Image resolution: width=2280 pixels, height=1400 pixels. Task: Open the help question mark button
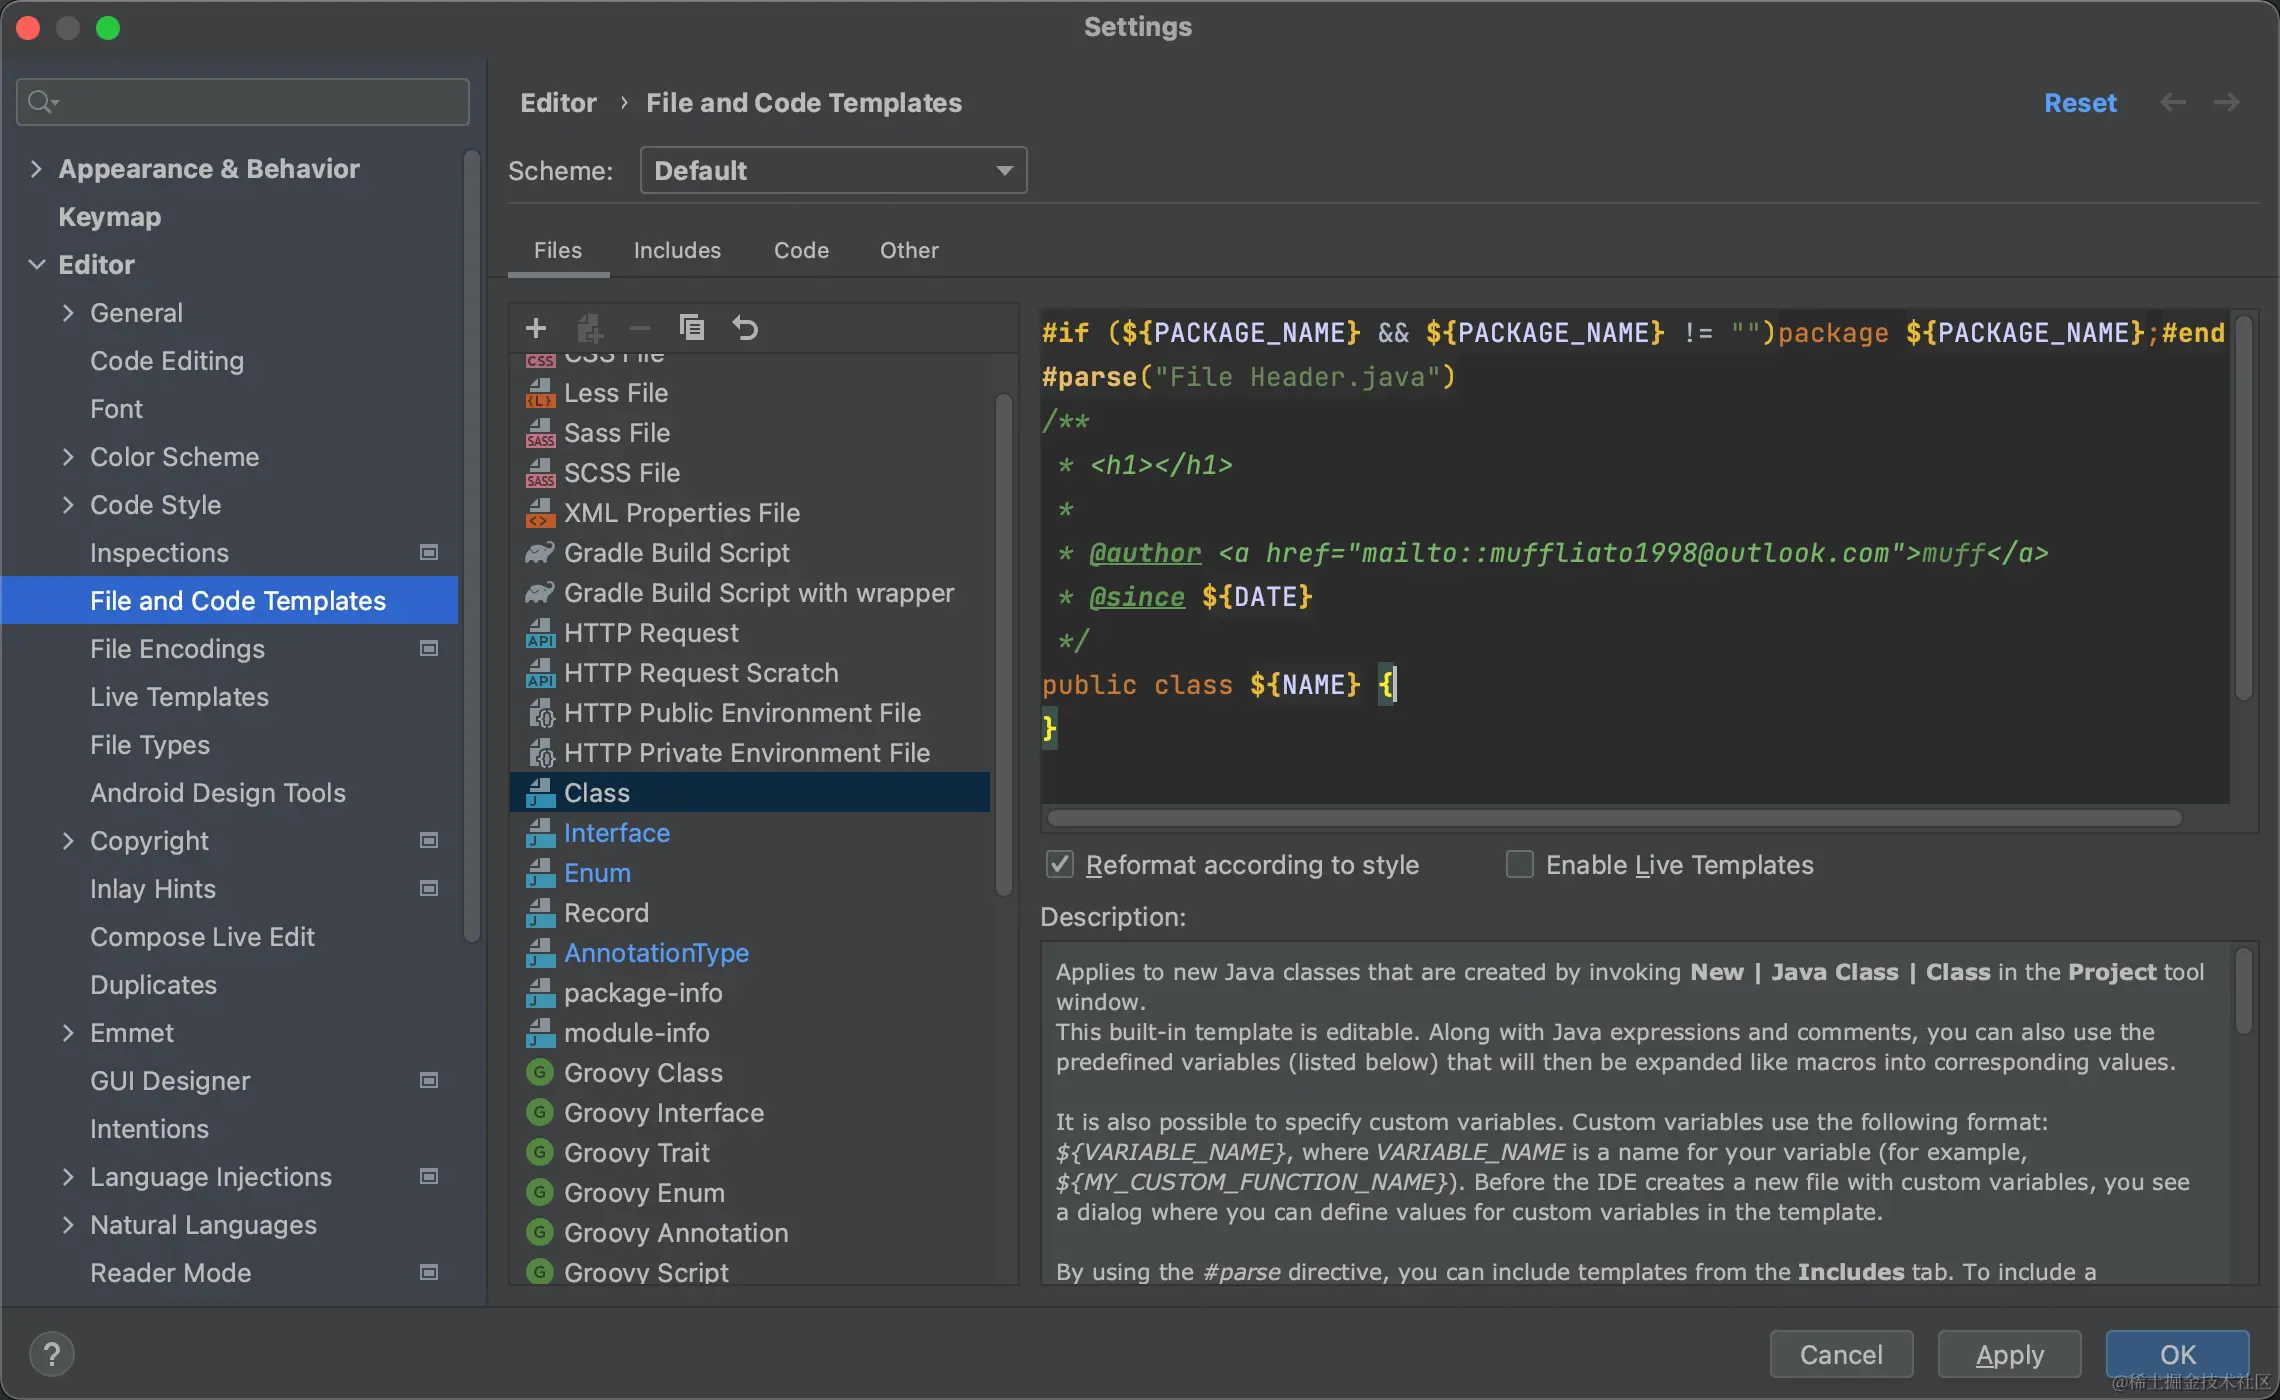(52, 1355)
